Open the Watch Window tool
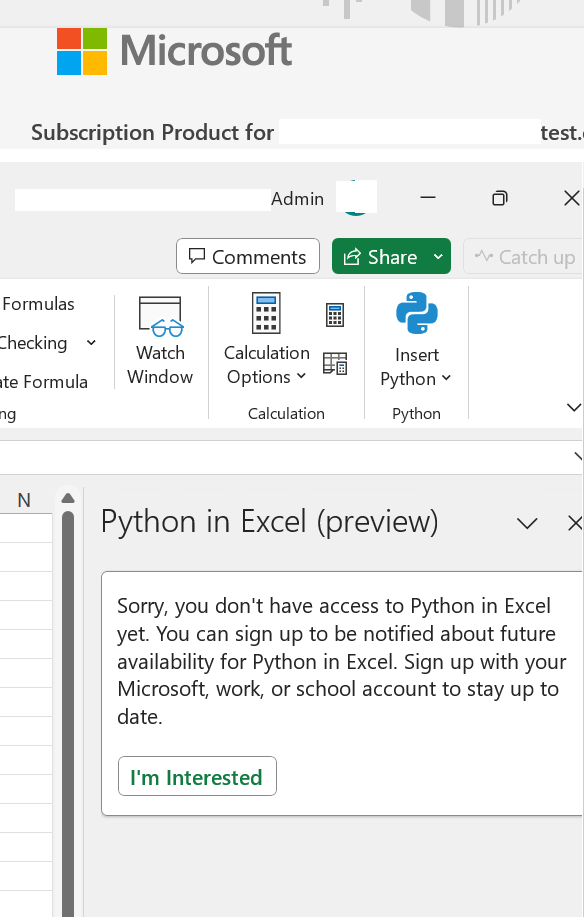Image resolution: width=584 pixels, height=917 pixels. pyautogui.click(x=160, y=340)
